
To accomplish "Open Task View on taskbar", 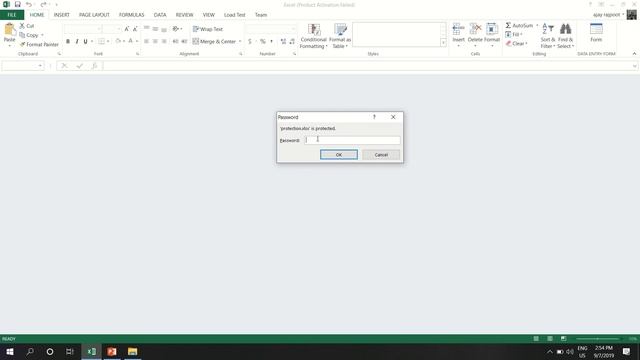I will pyautogui.click(x=70, y=351).
